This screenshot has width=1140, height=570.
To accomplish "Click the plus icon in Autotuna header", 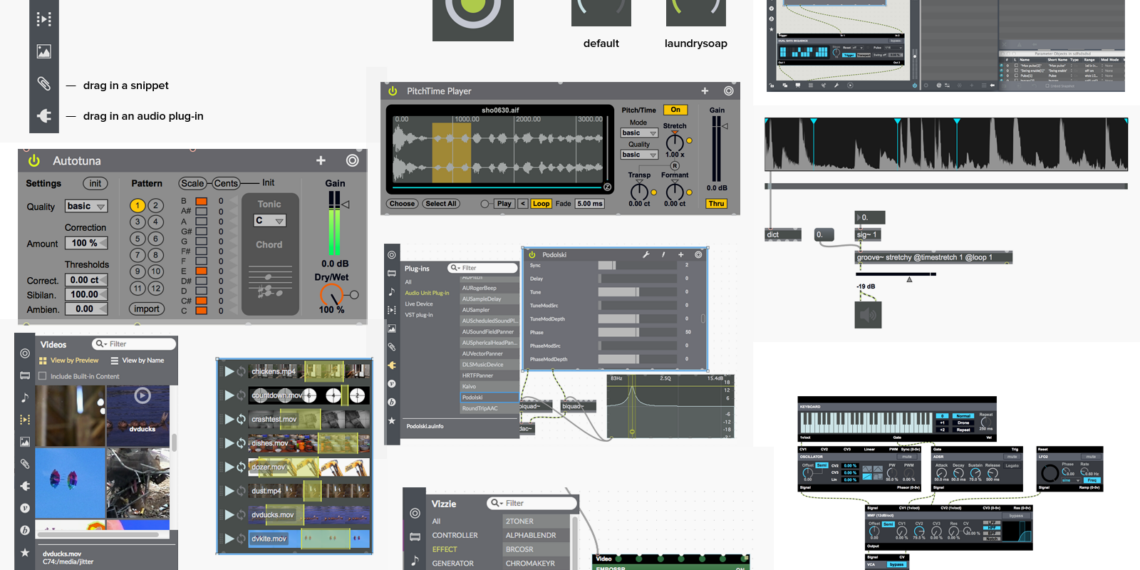I will (321, 160).
